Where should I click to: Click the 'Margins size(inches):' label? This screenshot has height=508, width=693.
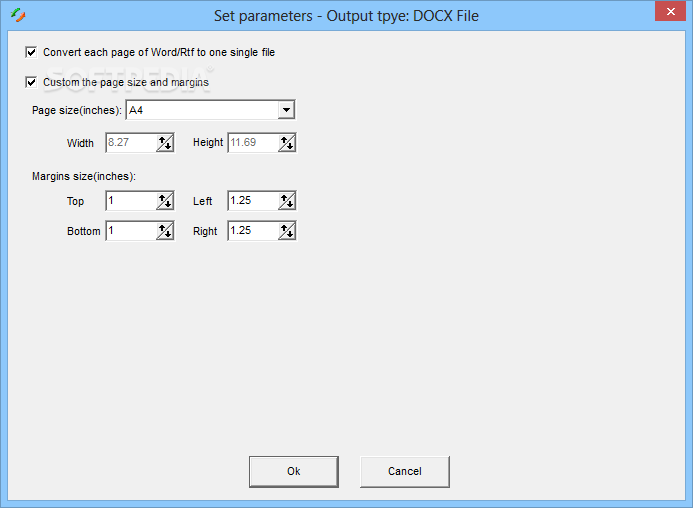84,176
